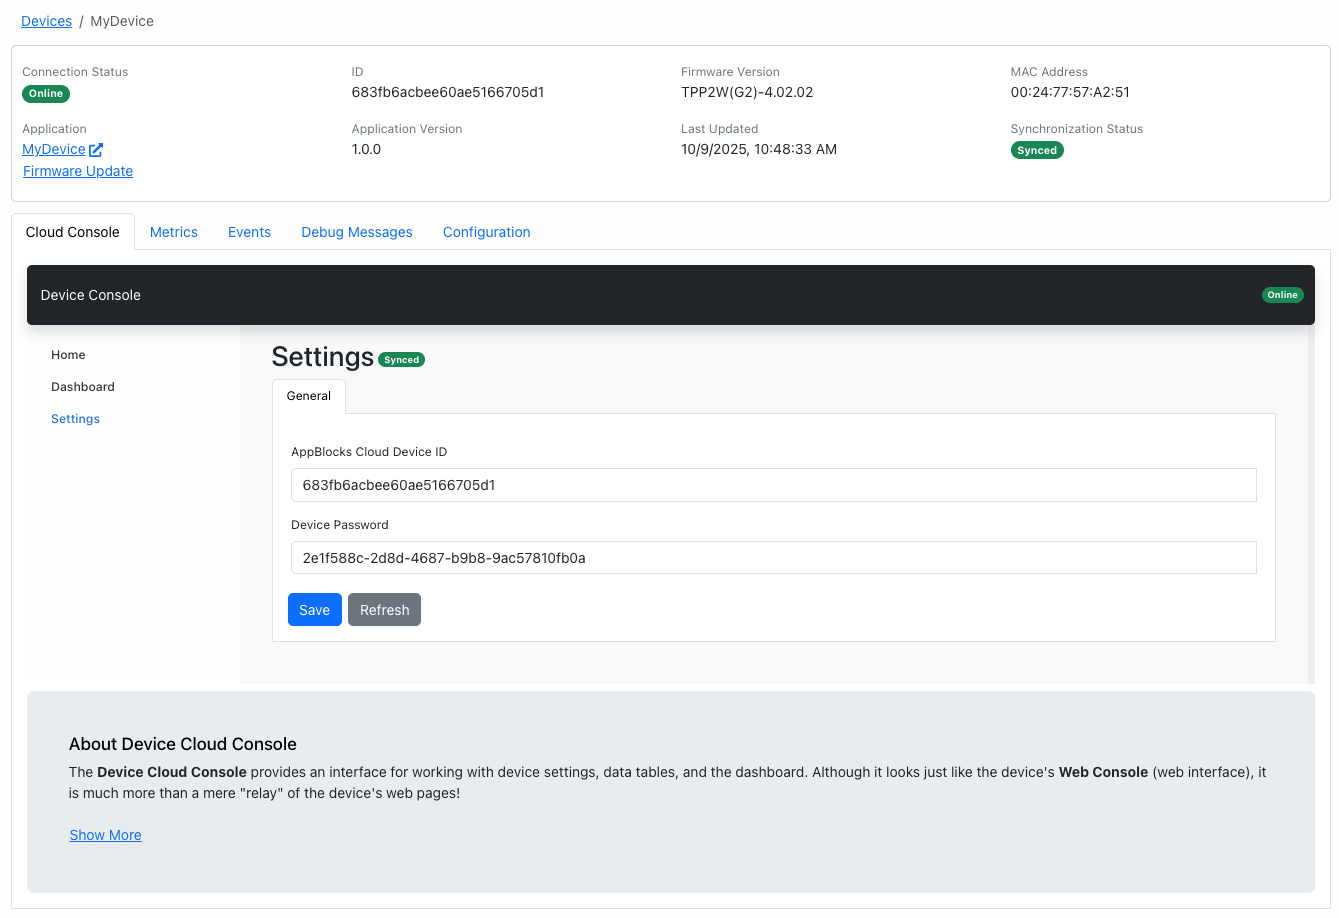Expand the Show More link

[x=105, y=835]
